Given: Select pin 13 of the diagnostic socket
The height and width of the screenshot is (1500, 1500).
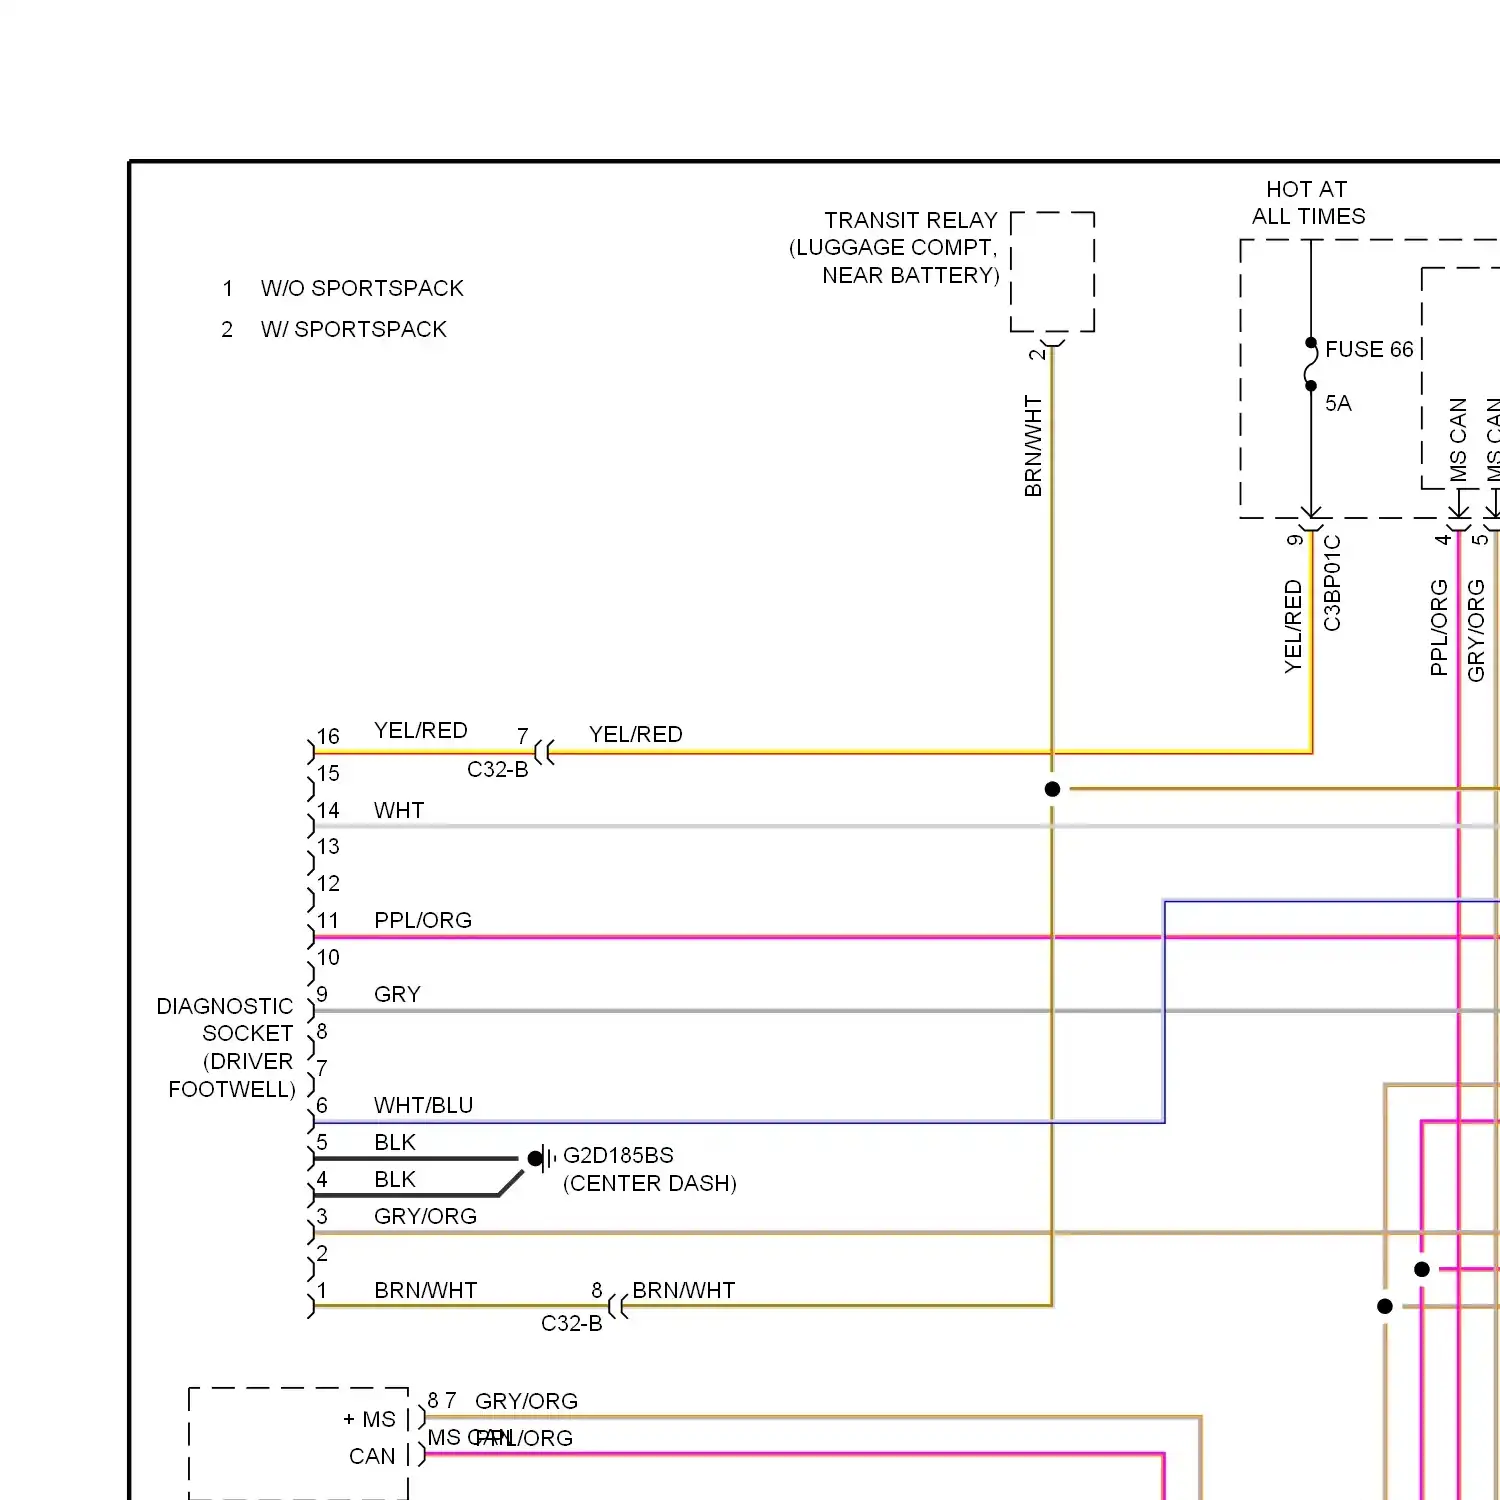Looking at the screenshot, I should click(x=328, y=846).
